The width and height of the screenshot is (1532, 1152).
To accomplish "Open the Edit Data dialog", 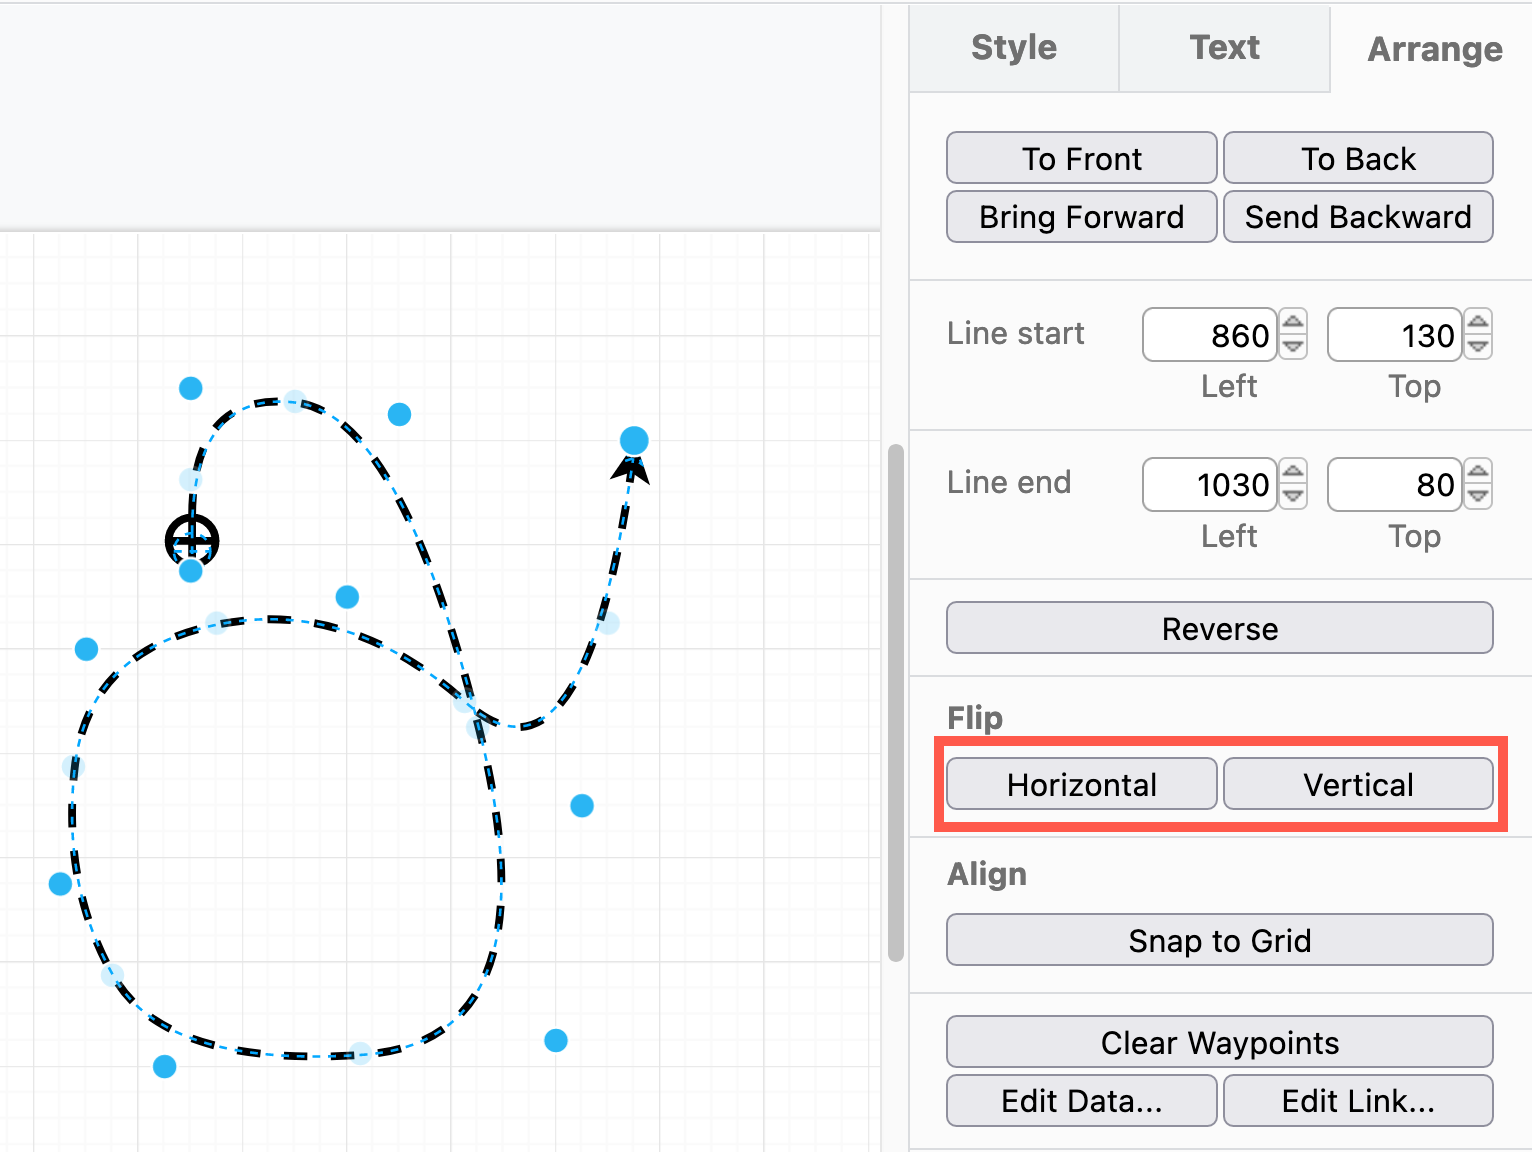I will pos(1081,1100).
